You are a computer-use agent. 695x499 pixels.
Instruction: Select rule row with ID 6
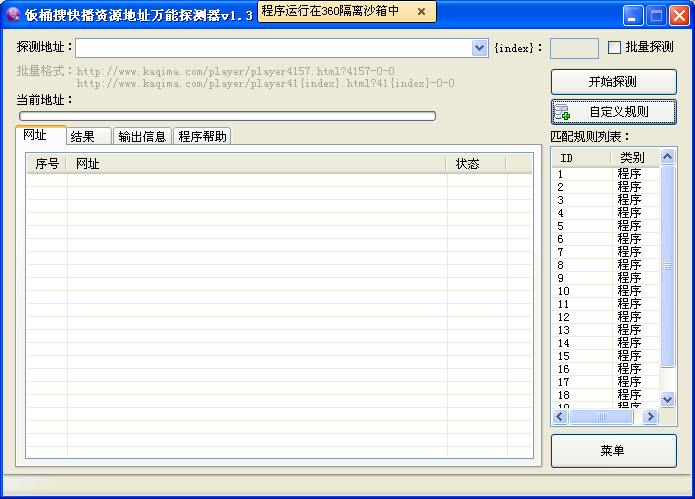coord(606,239)
